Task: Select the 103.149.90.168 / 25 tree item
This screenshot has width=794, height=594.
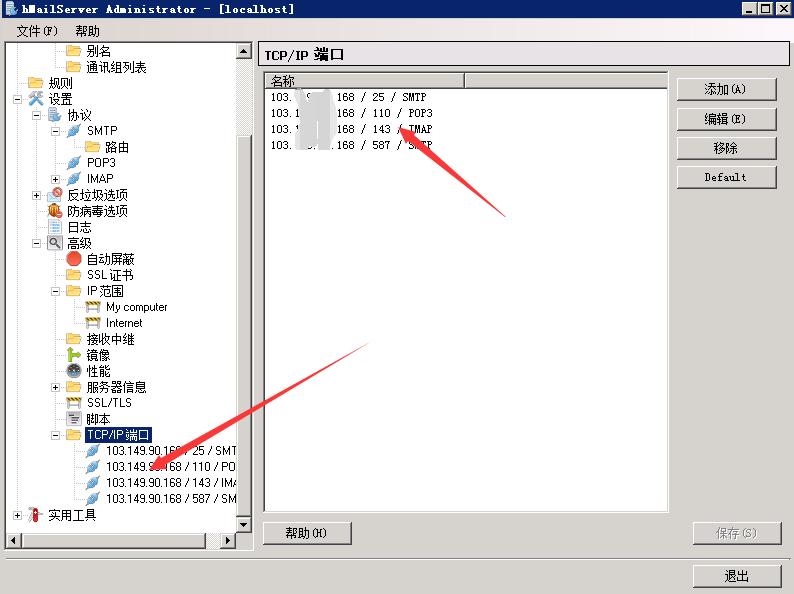Action: click(x=171, y=451)
